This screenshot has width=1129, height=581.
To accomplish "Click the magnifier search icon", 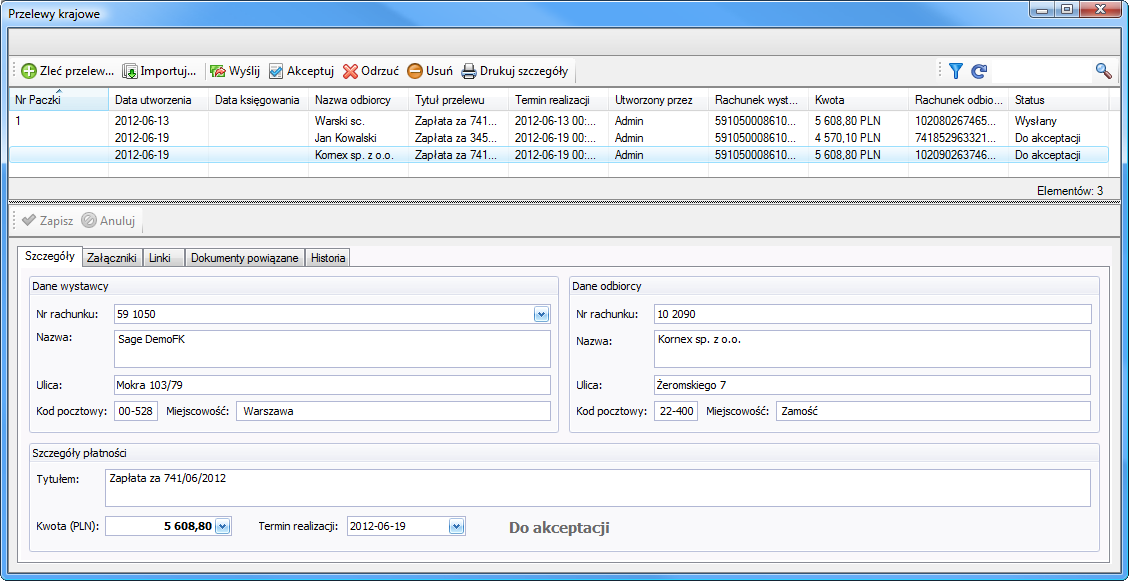I will [x=1103, y=71].
